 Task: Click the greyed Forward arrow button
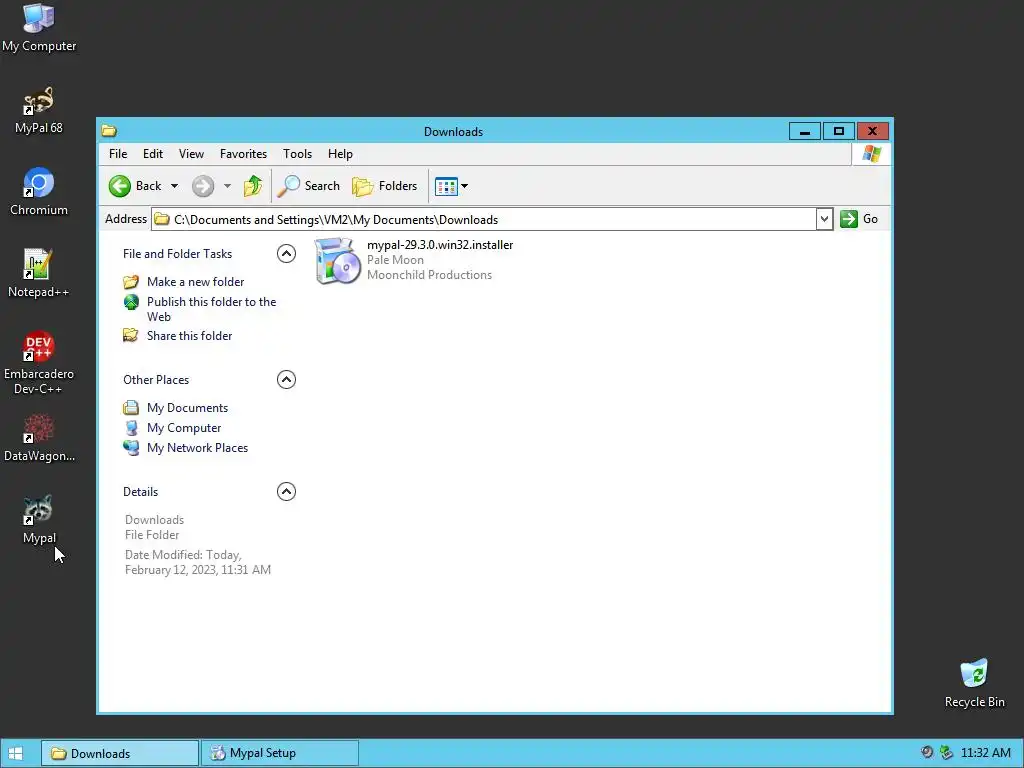tap(203, 186)
